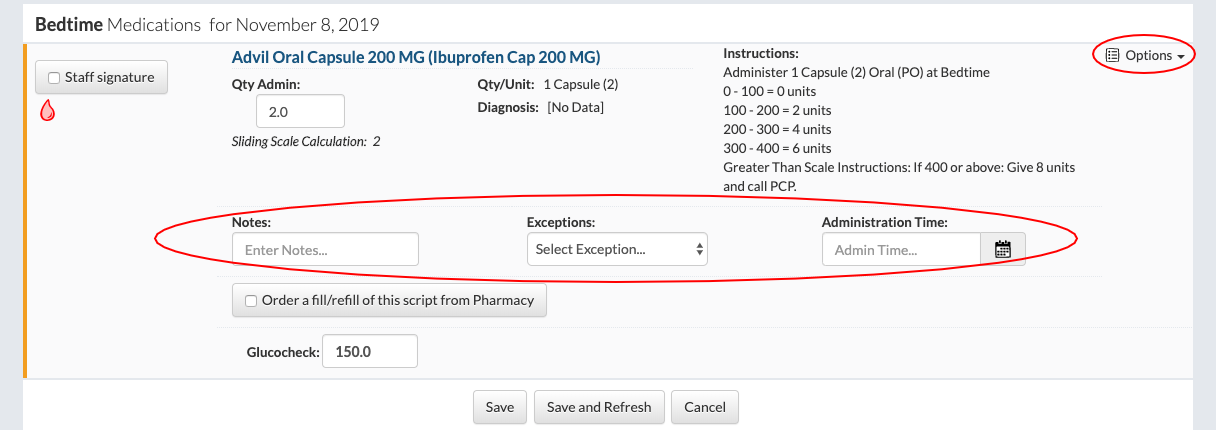Focus the Enter Notes text field

tap(325, 250)
